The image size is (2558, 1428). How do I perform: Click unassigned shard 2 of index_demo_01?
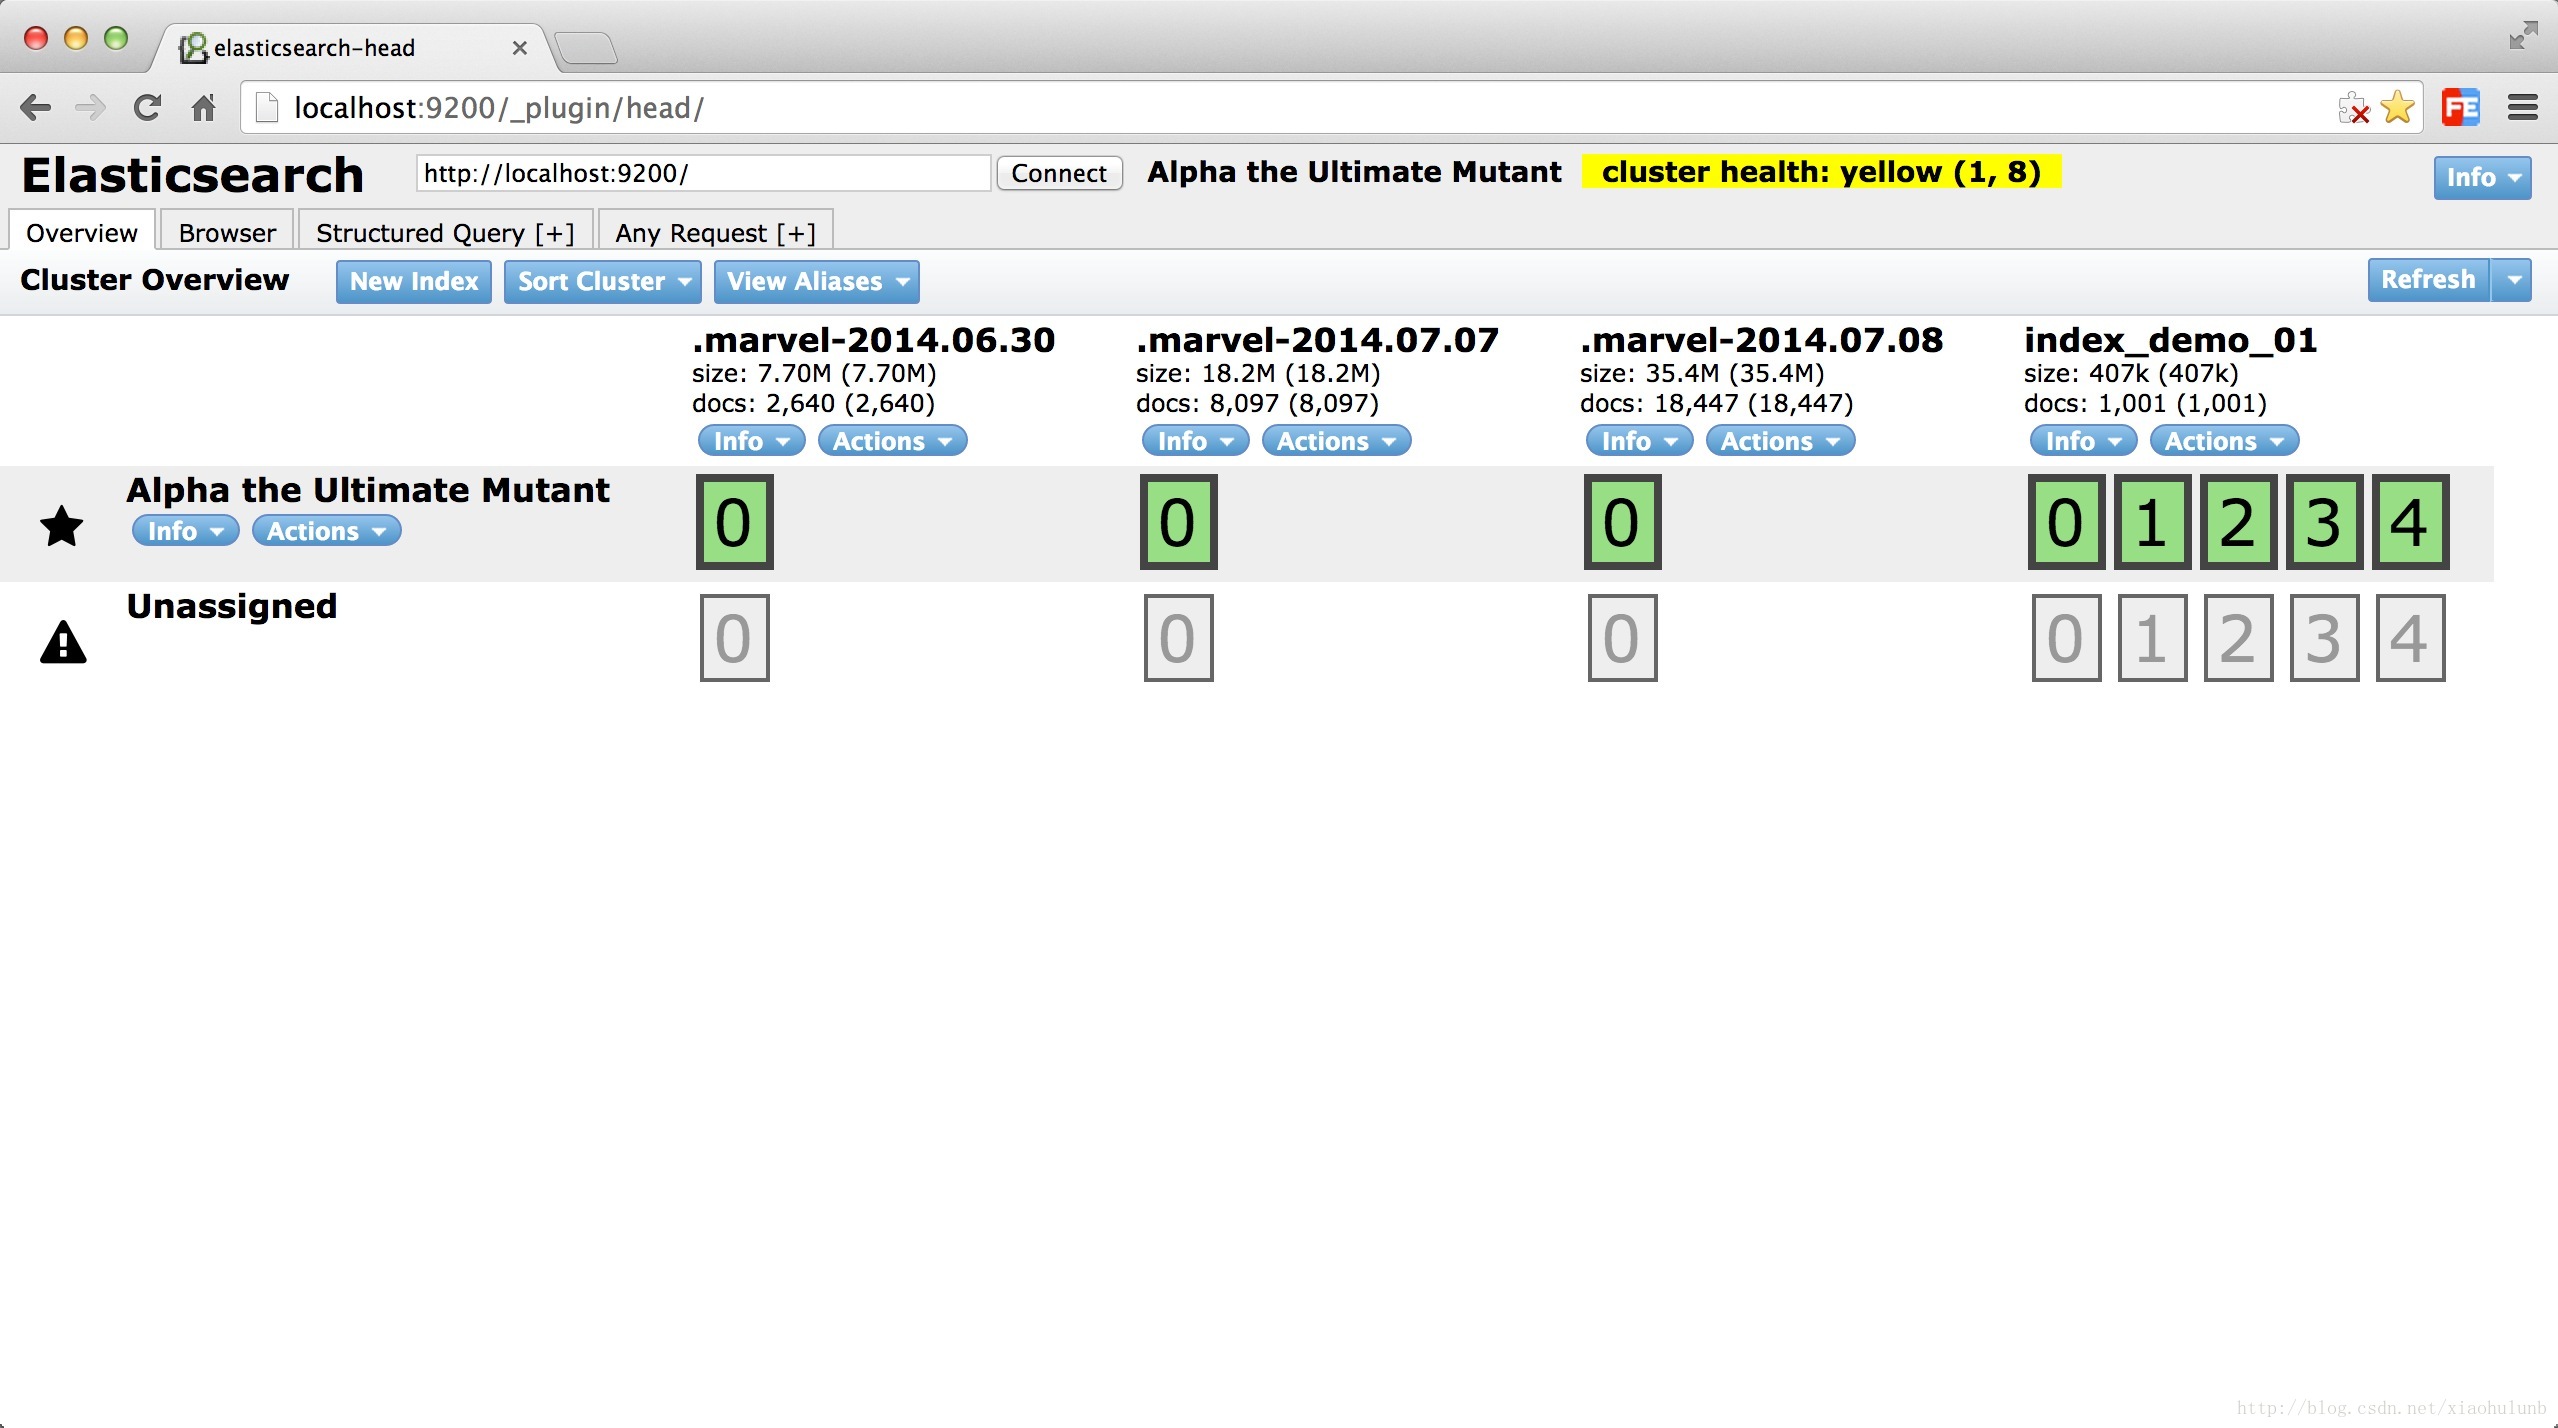pyautogui.click(x=2238, y=638)
